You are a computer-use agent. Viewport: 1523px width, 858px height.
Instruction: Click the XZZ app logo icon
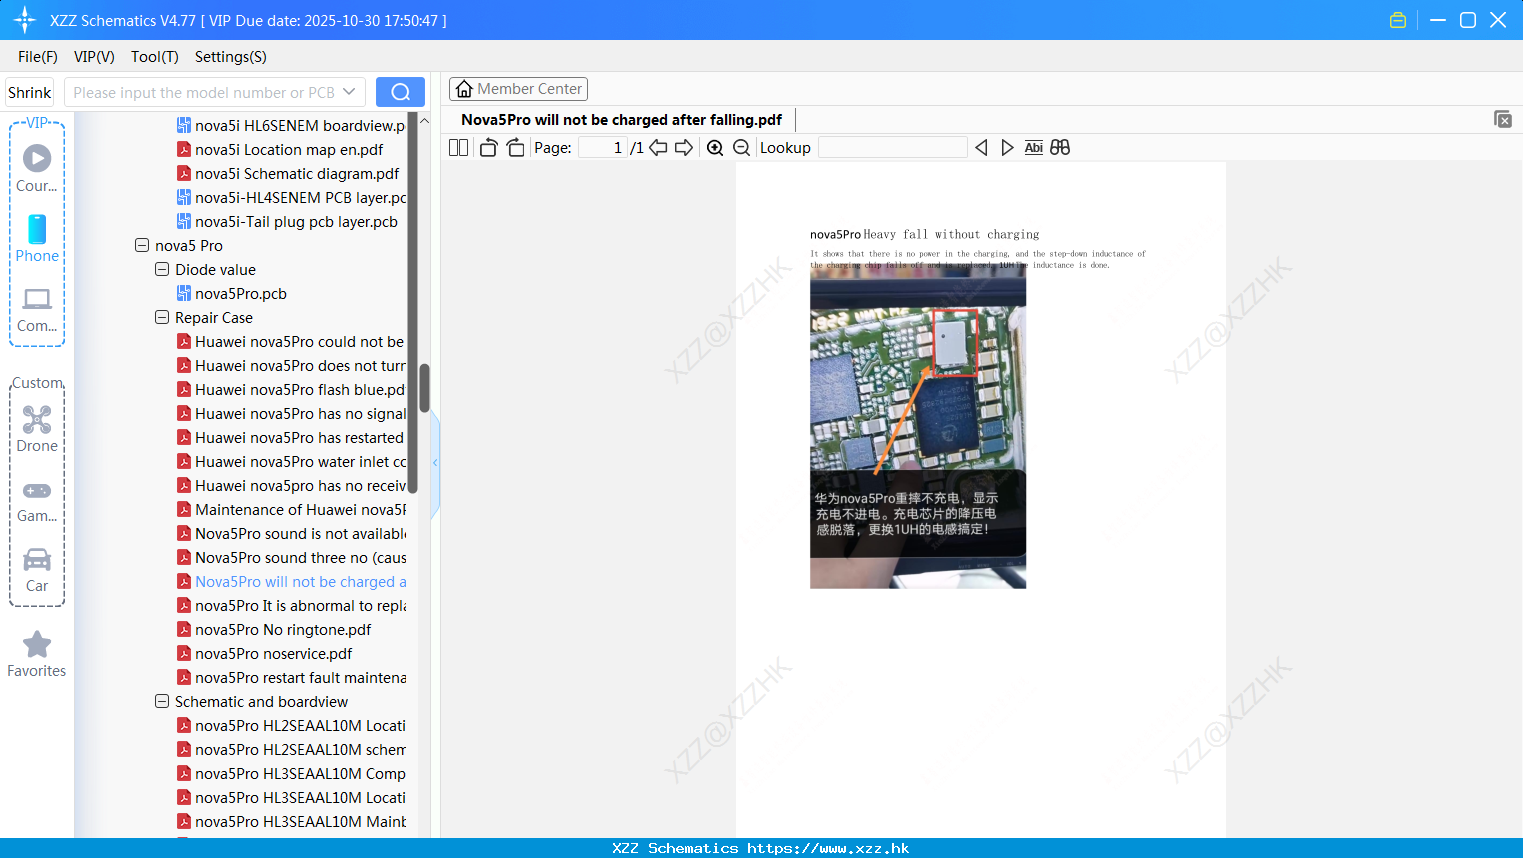pos(25,20)
